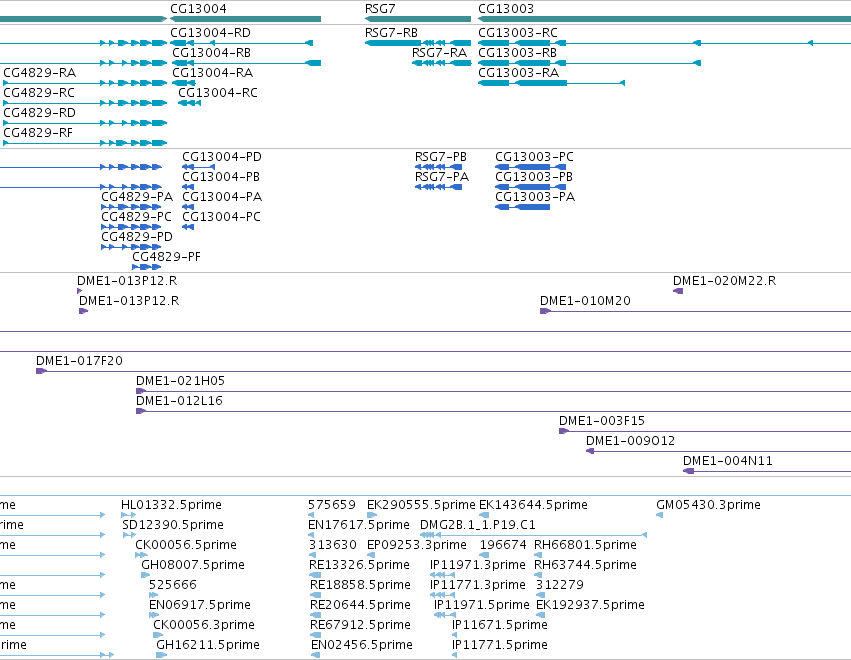Select the CG13003-PC protein label
Viewport: 851px width, 660px height.
(535, 157)
